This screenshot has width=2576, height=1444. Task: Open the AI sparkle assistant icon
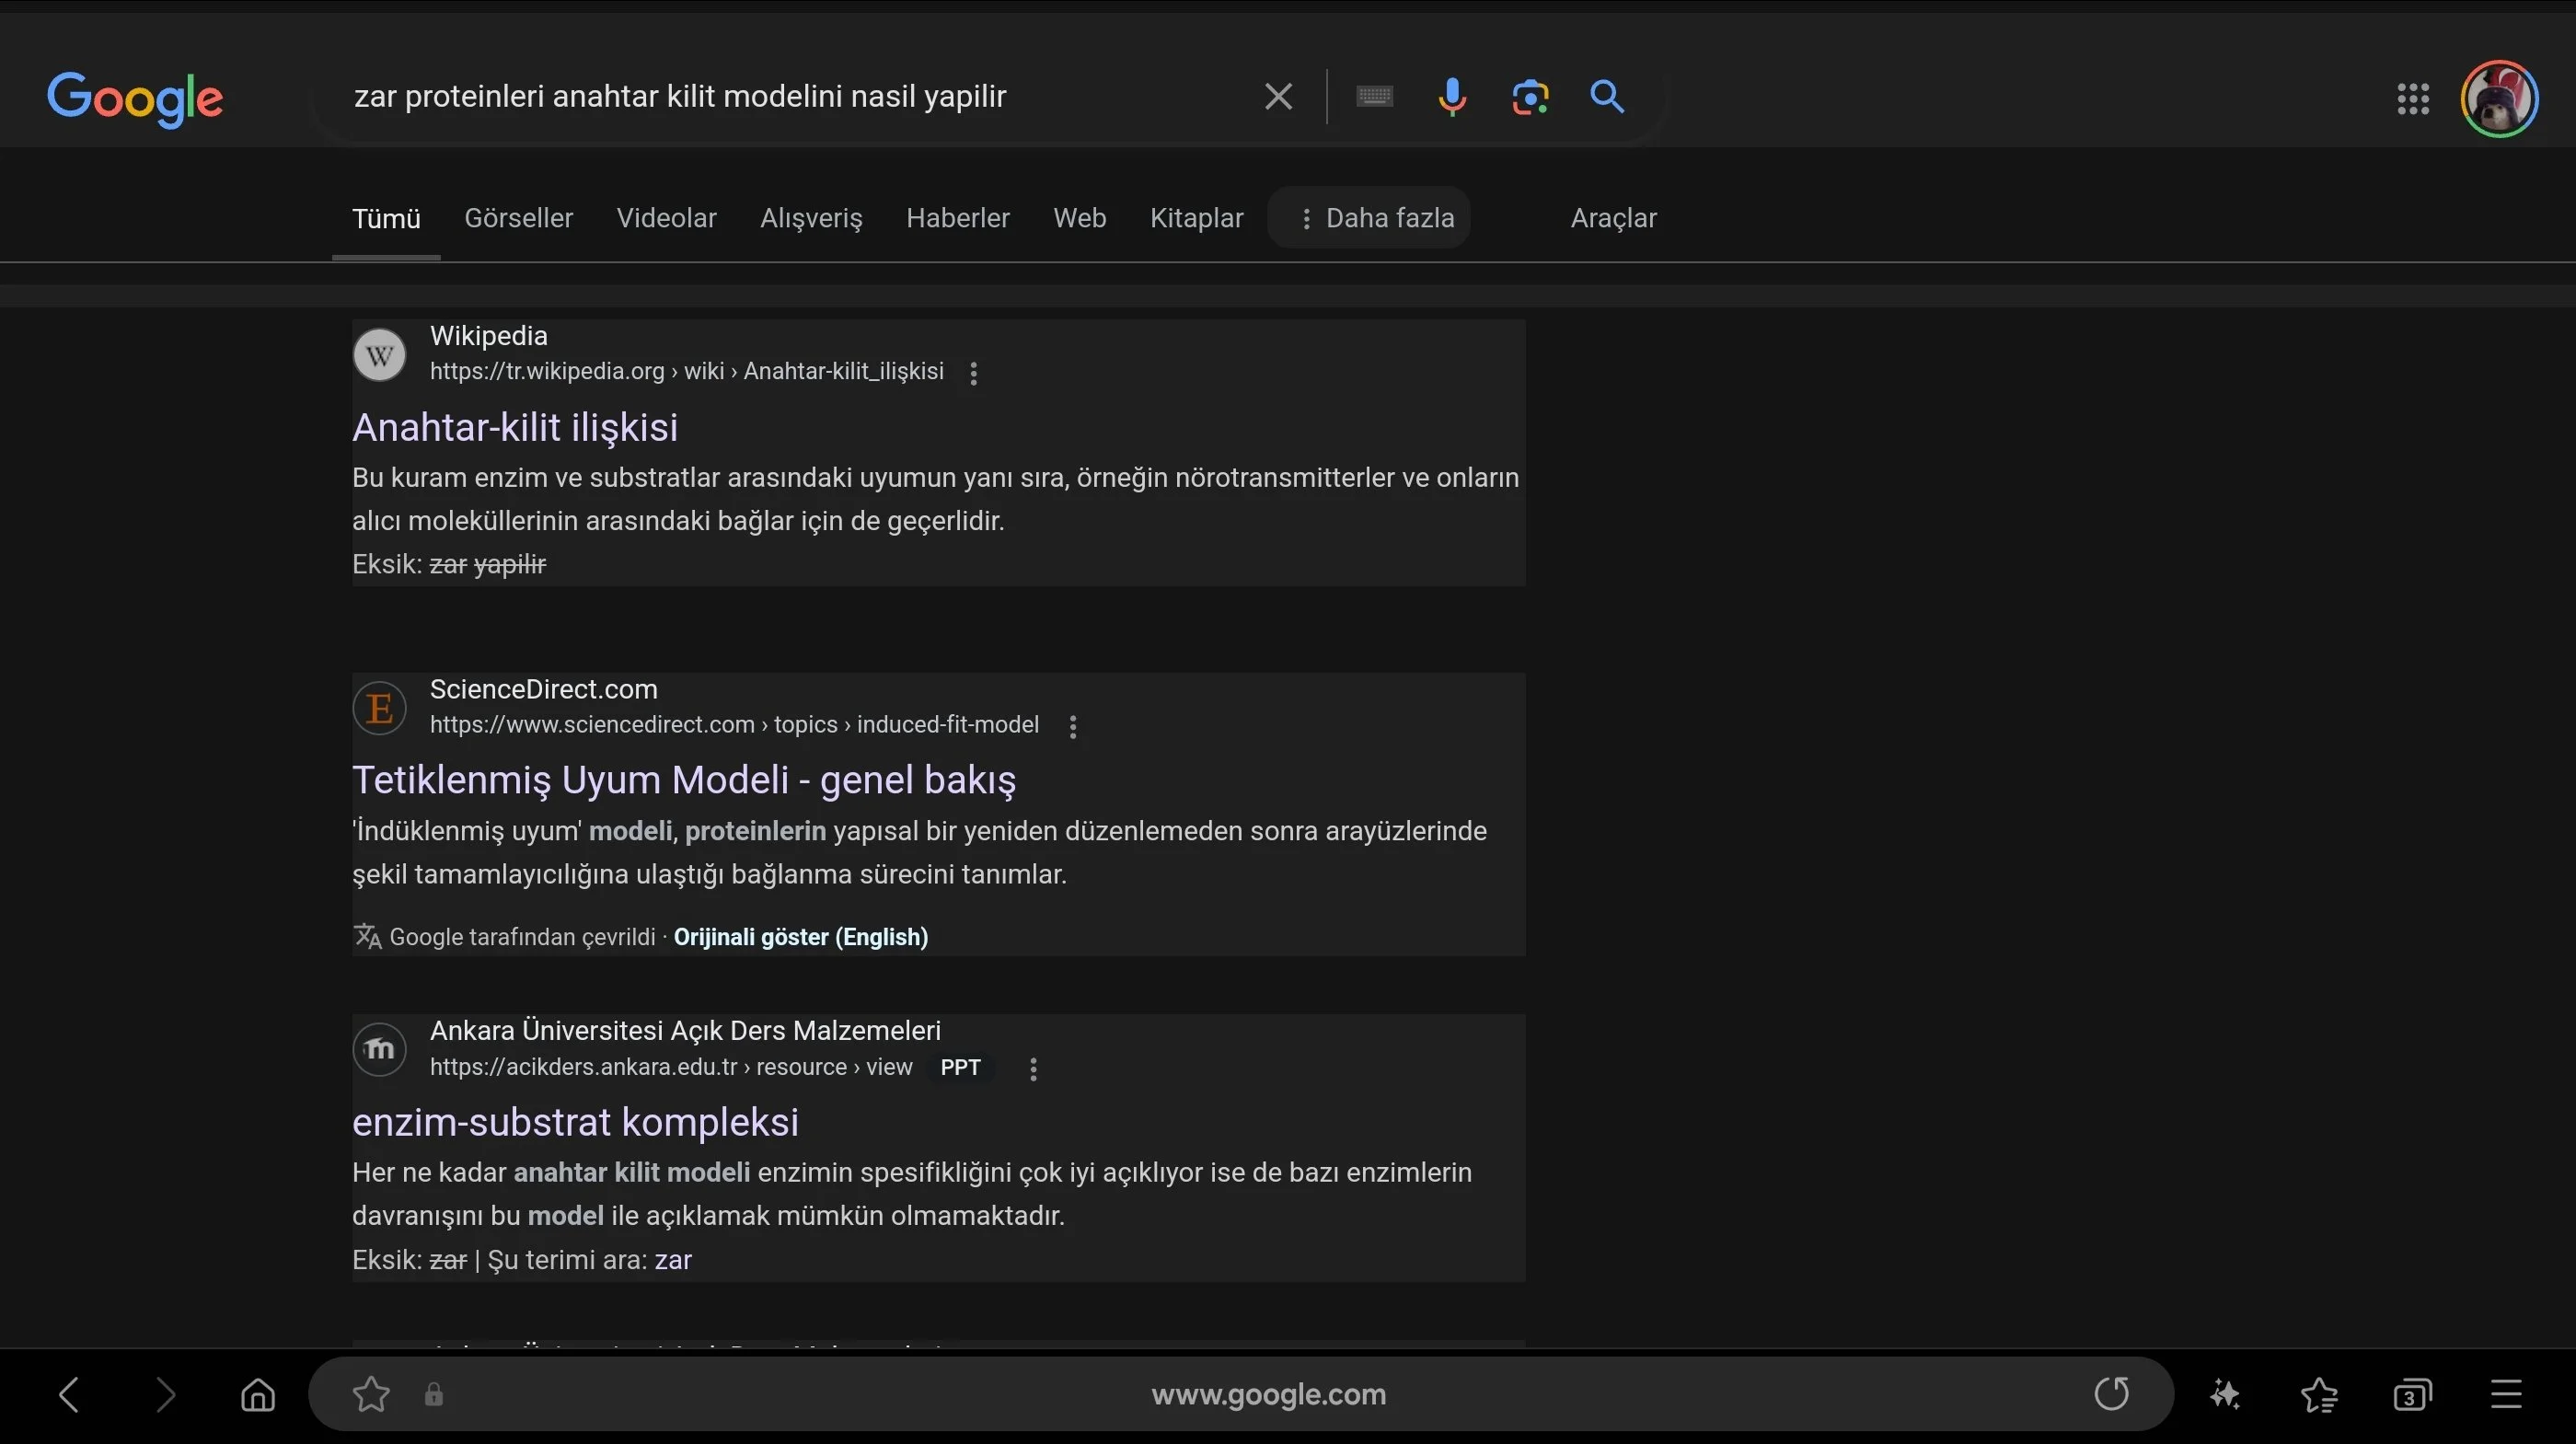(2225, 1394)
